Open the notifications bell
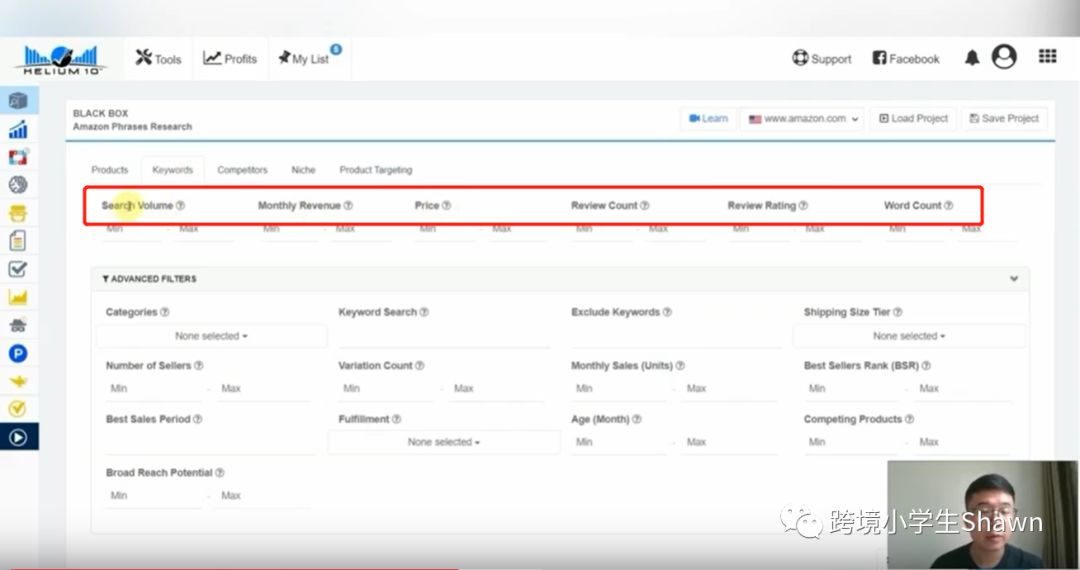 click(971, 58)
